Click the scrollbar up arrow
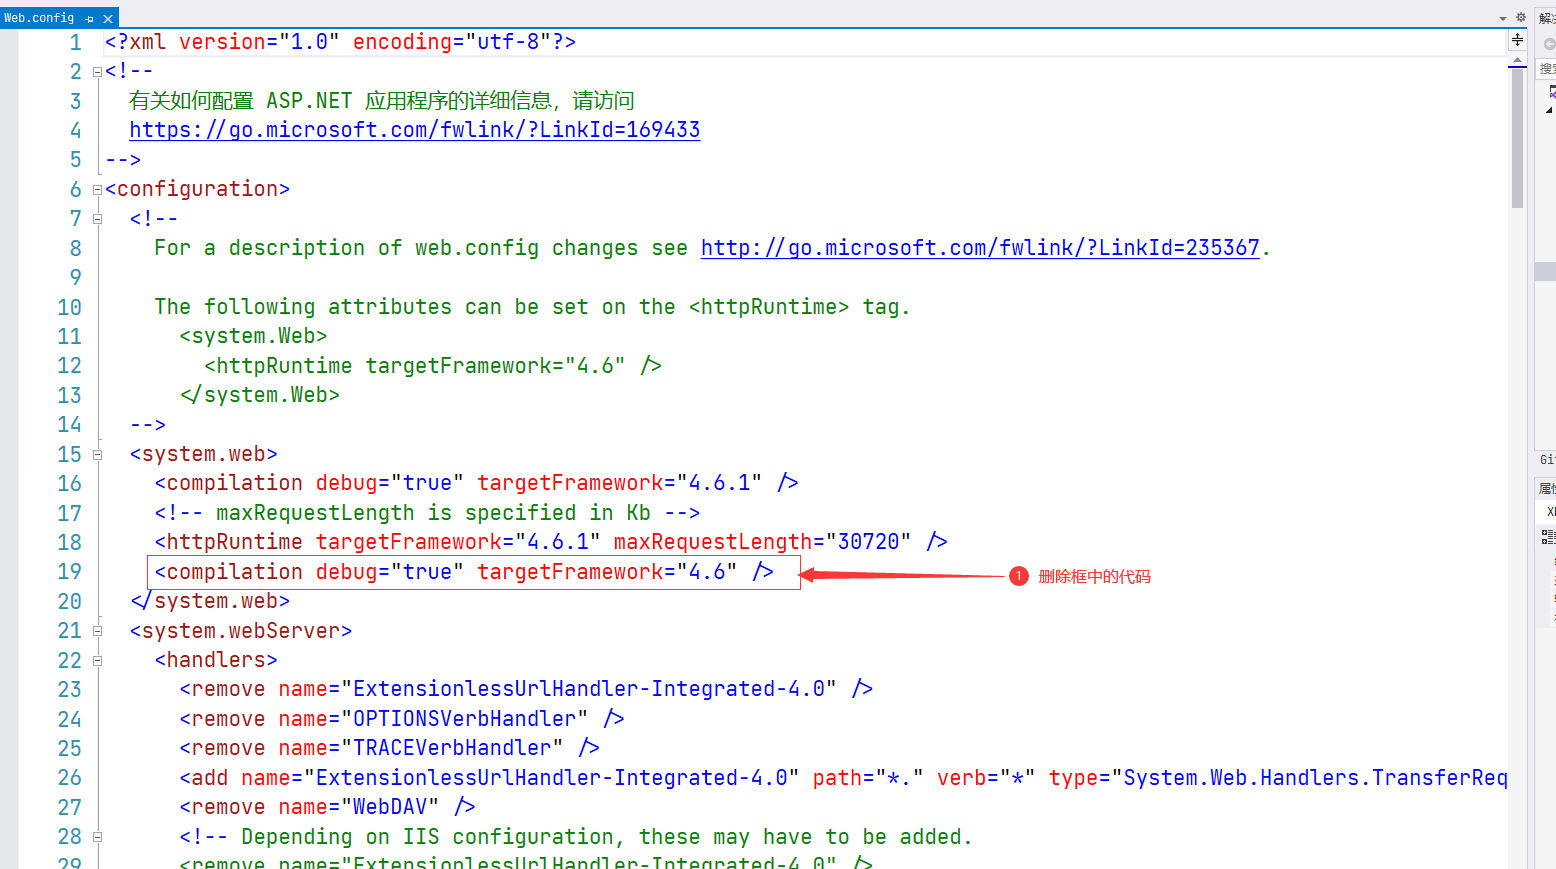 [1517, 61]
